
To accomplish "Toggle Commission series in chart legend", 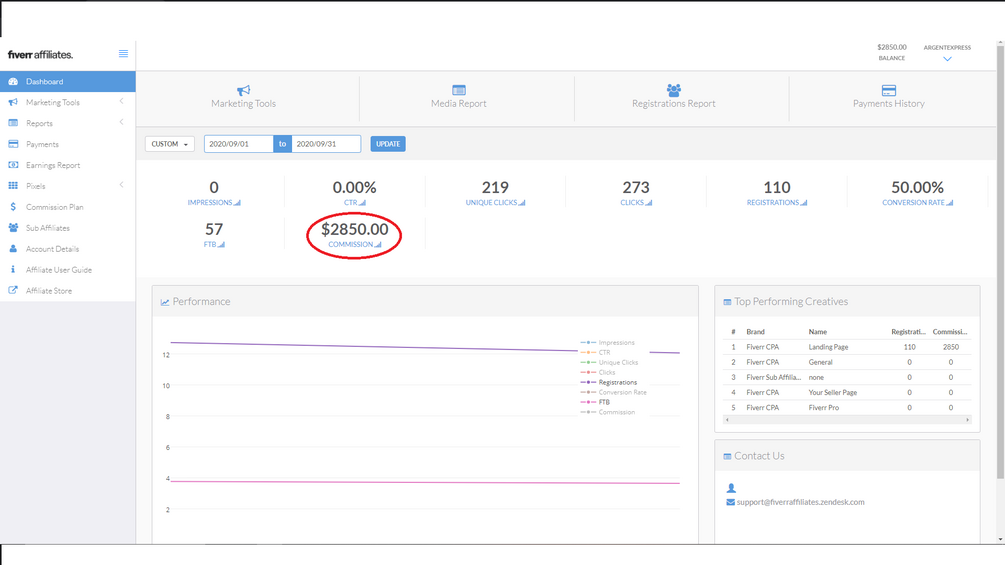I will tap(608, 412).
